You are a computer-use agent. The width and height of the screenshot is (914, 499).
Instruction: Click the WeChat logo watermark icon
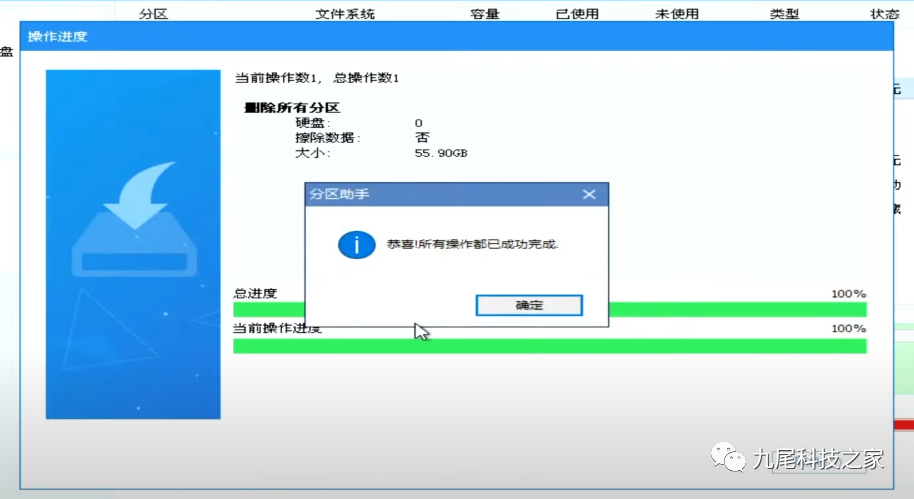click(x=728, y=457)
